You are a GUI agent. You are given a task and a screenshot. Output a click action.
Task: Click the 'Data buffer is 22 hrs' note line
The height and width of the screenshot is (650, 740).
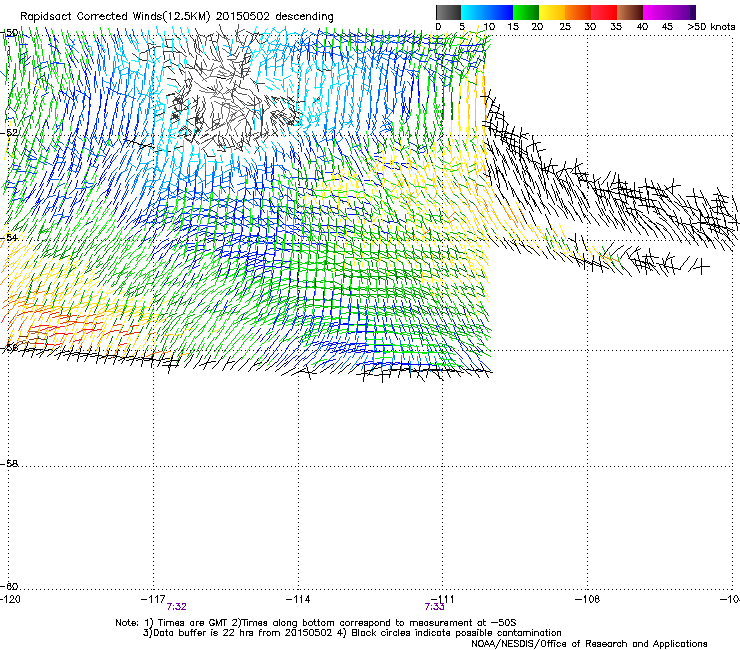(x=352, y=633)
